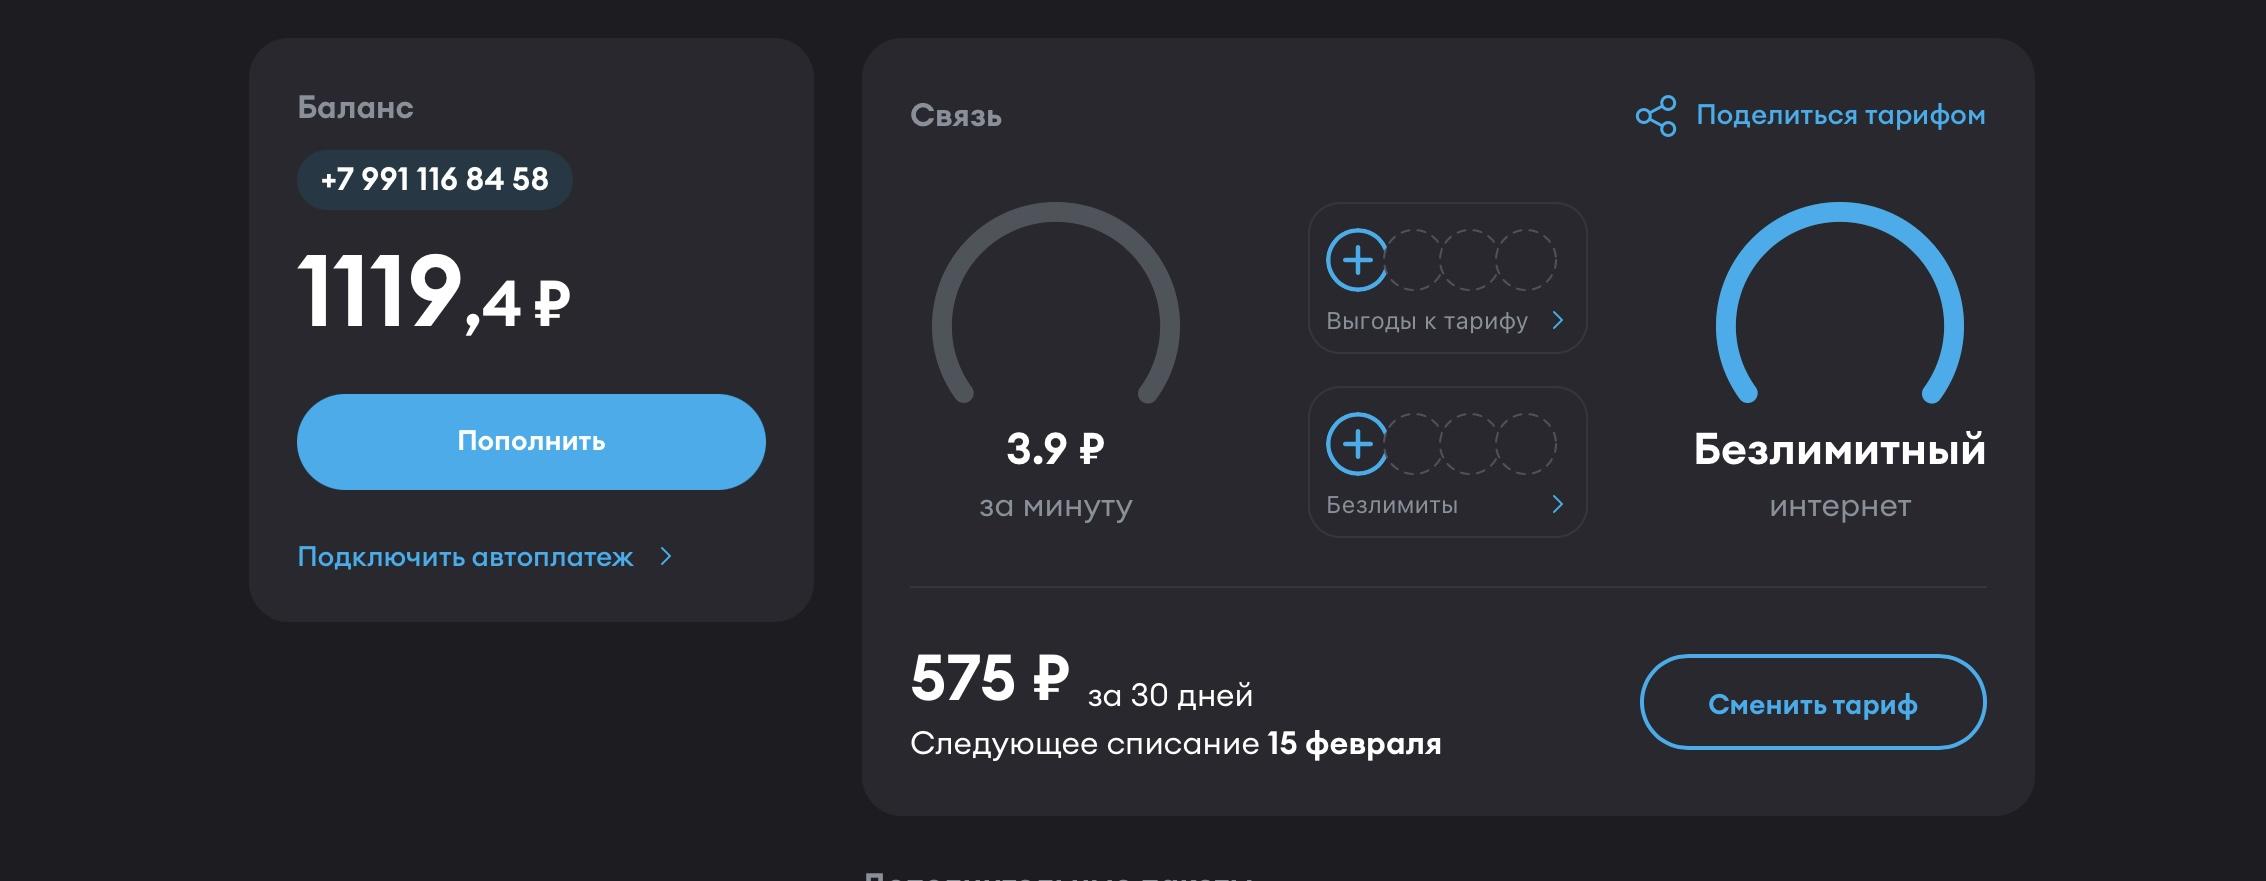Open the Поделиться тарифом link
The height and width of the screenshot is (881, 2266).
pyautogui.click(x=1840, y=115)
